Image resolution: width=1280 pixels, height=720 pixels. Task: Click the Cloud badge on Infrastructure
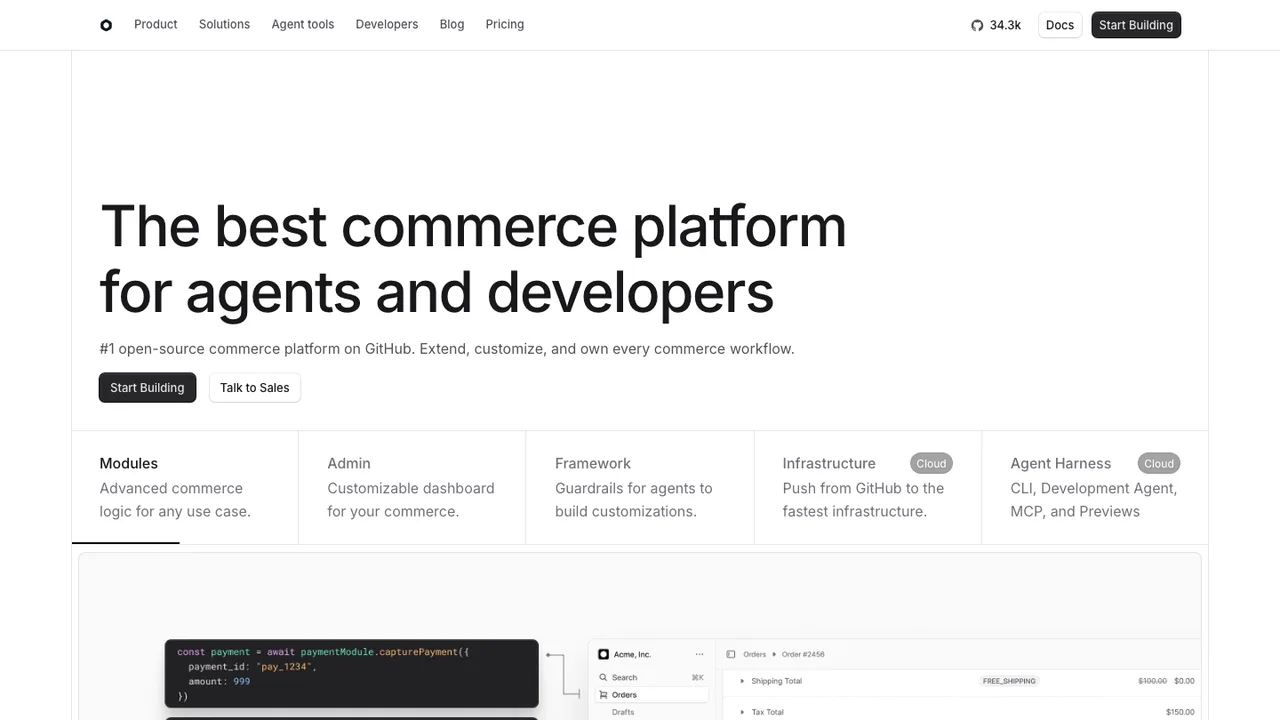(x=931, y=463)
